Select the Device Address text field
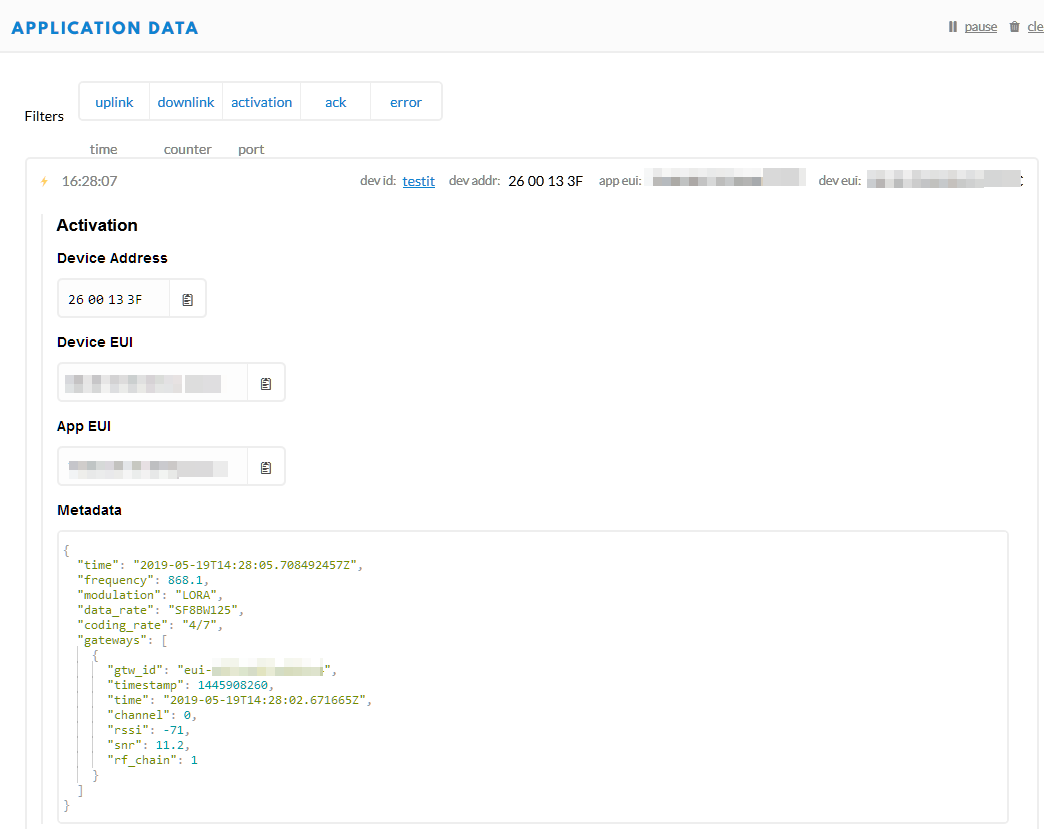Viewport: 1044px width, 829px height. (113, 299)
